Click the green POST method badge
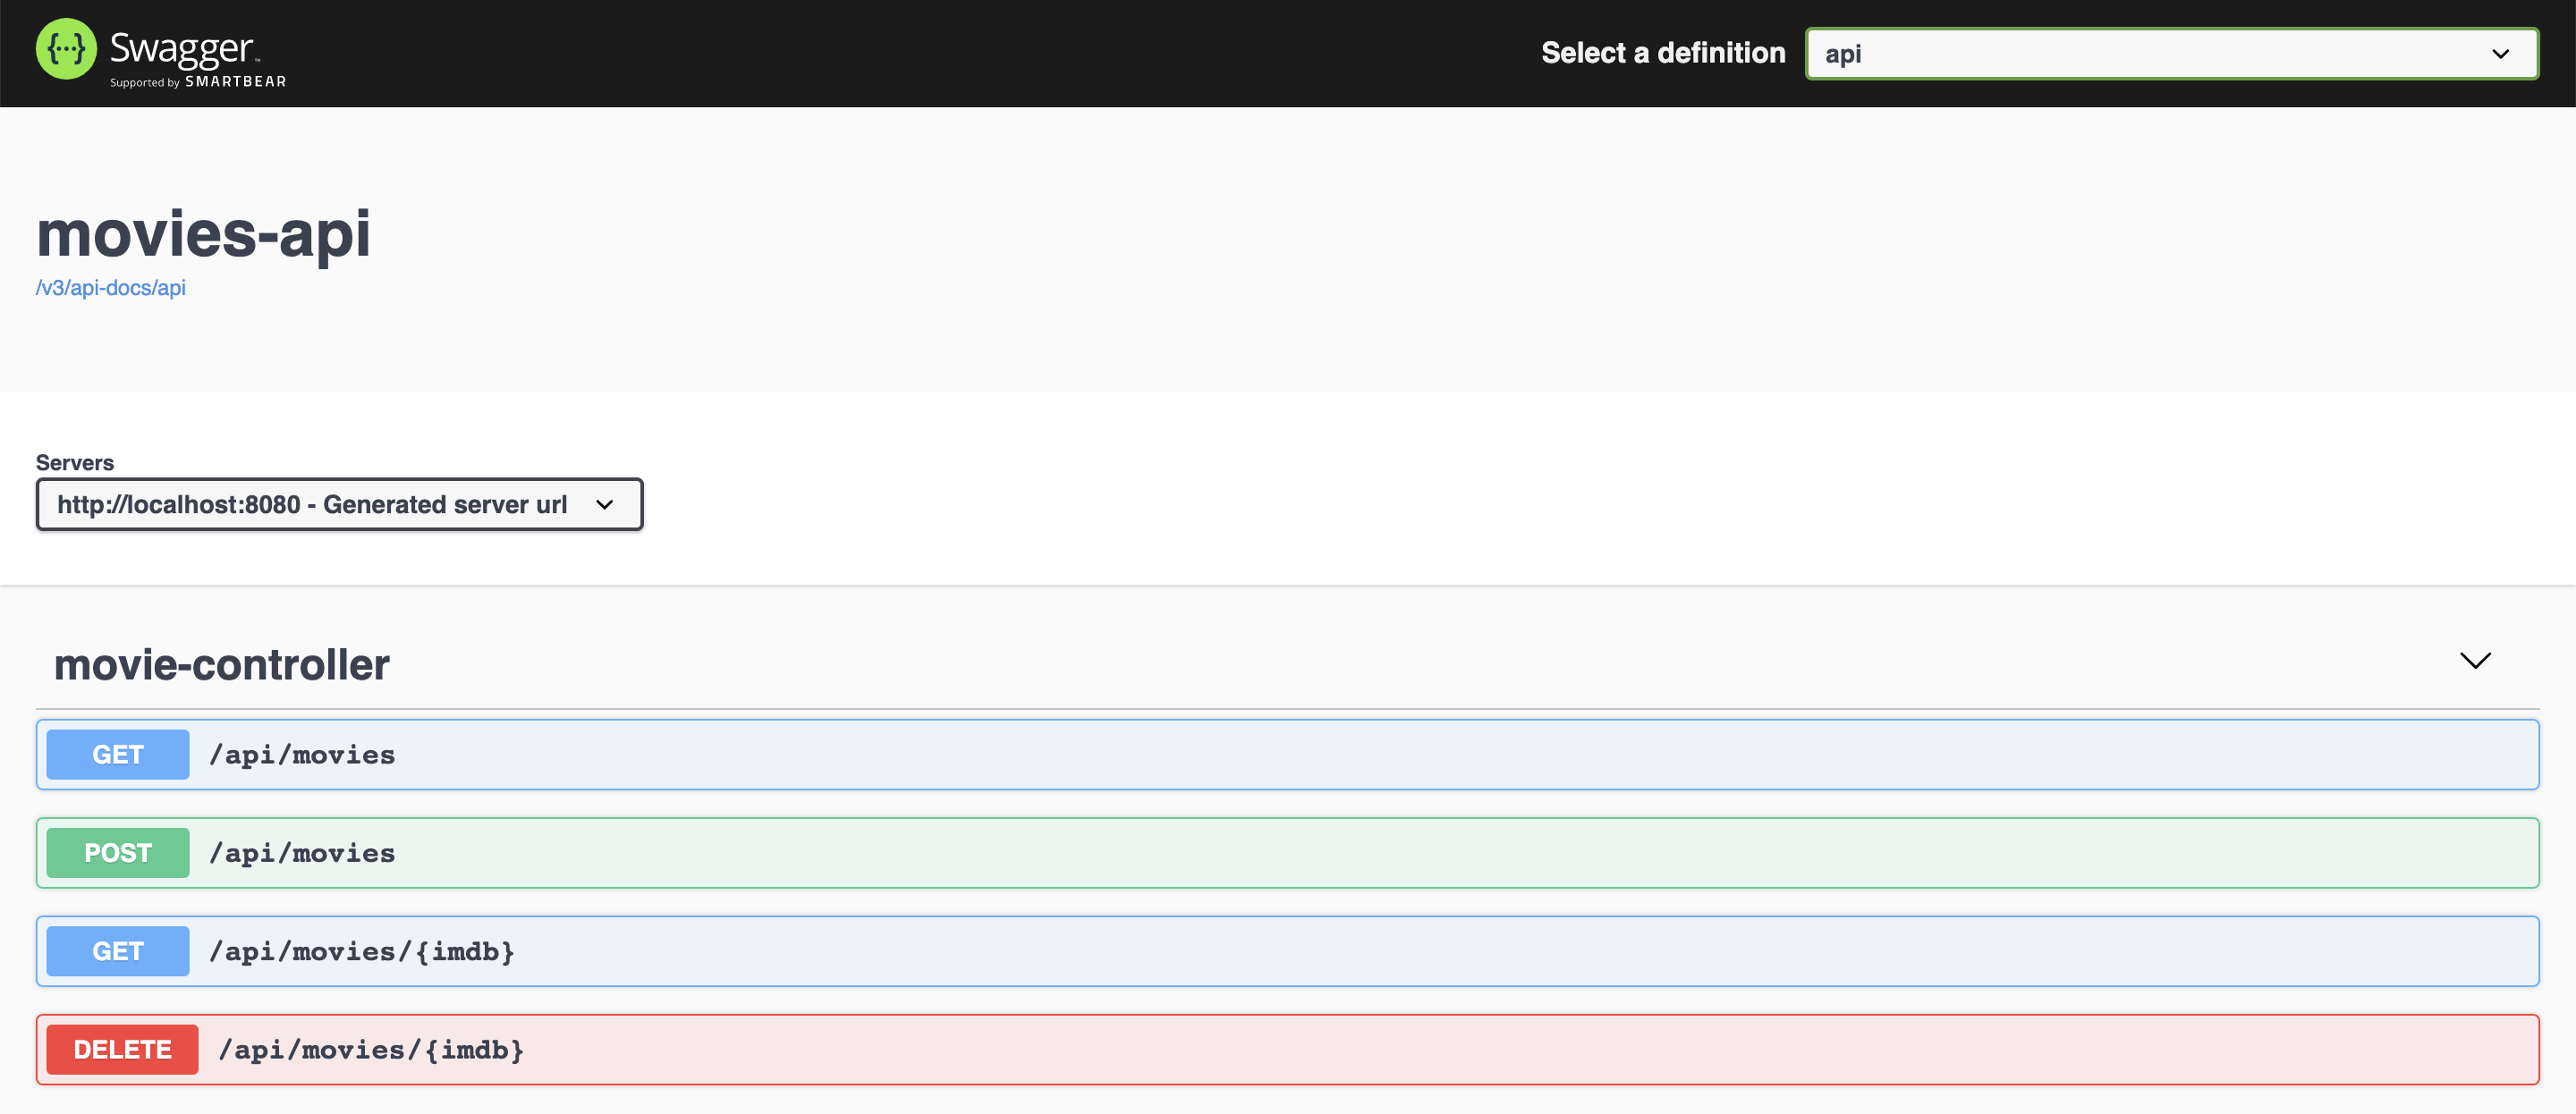This screenshot has width=2576, height=1114. tap(117, 853)
